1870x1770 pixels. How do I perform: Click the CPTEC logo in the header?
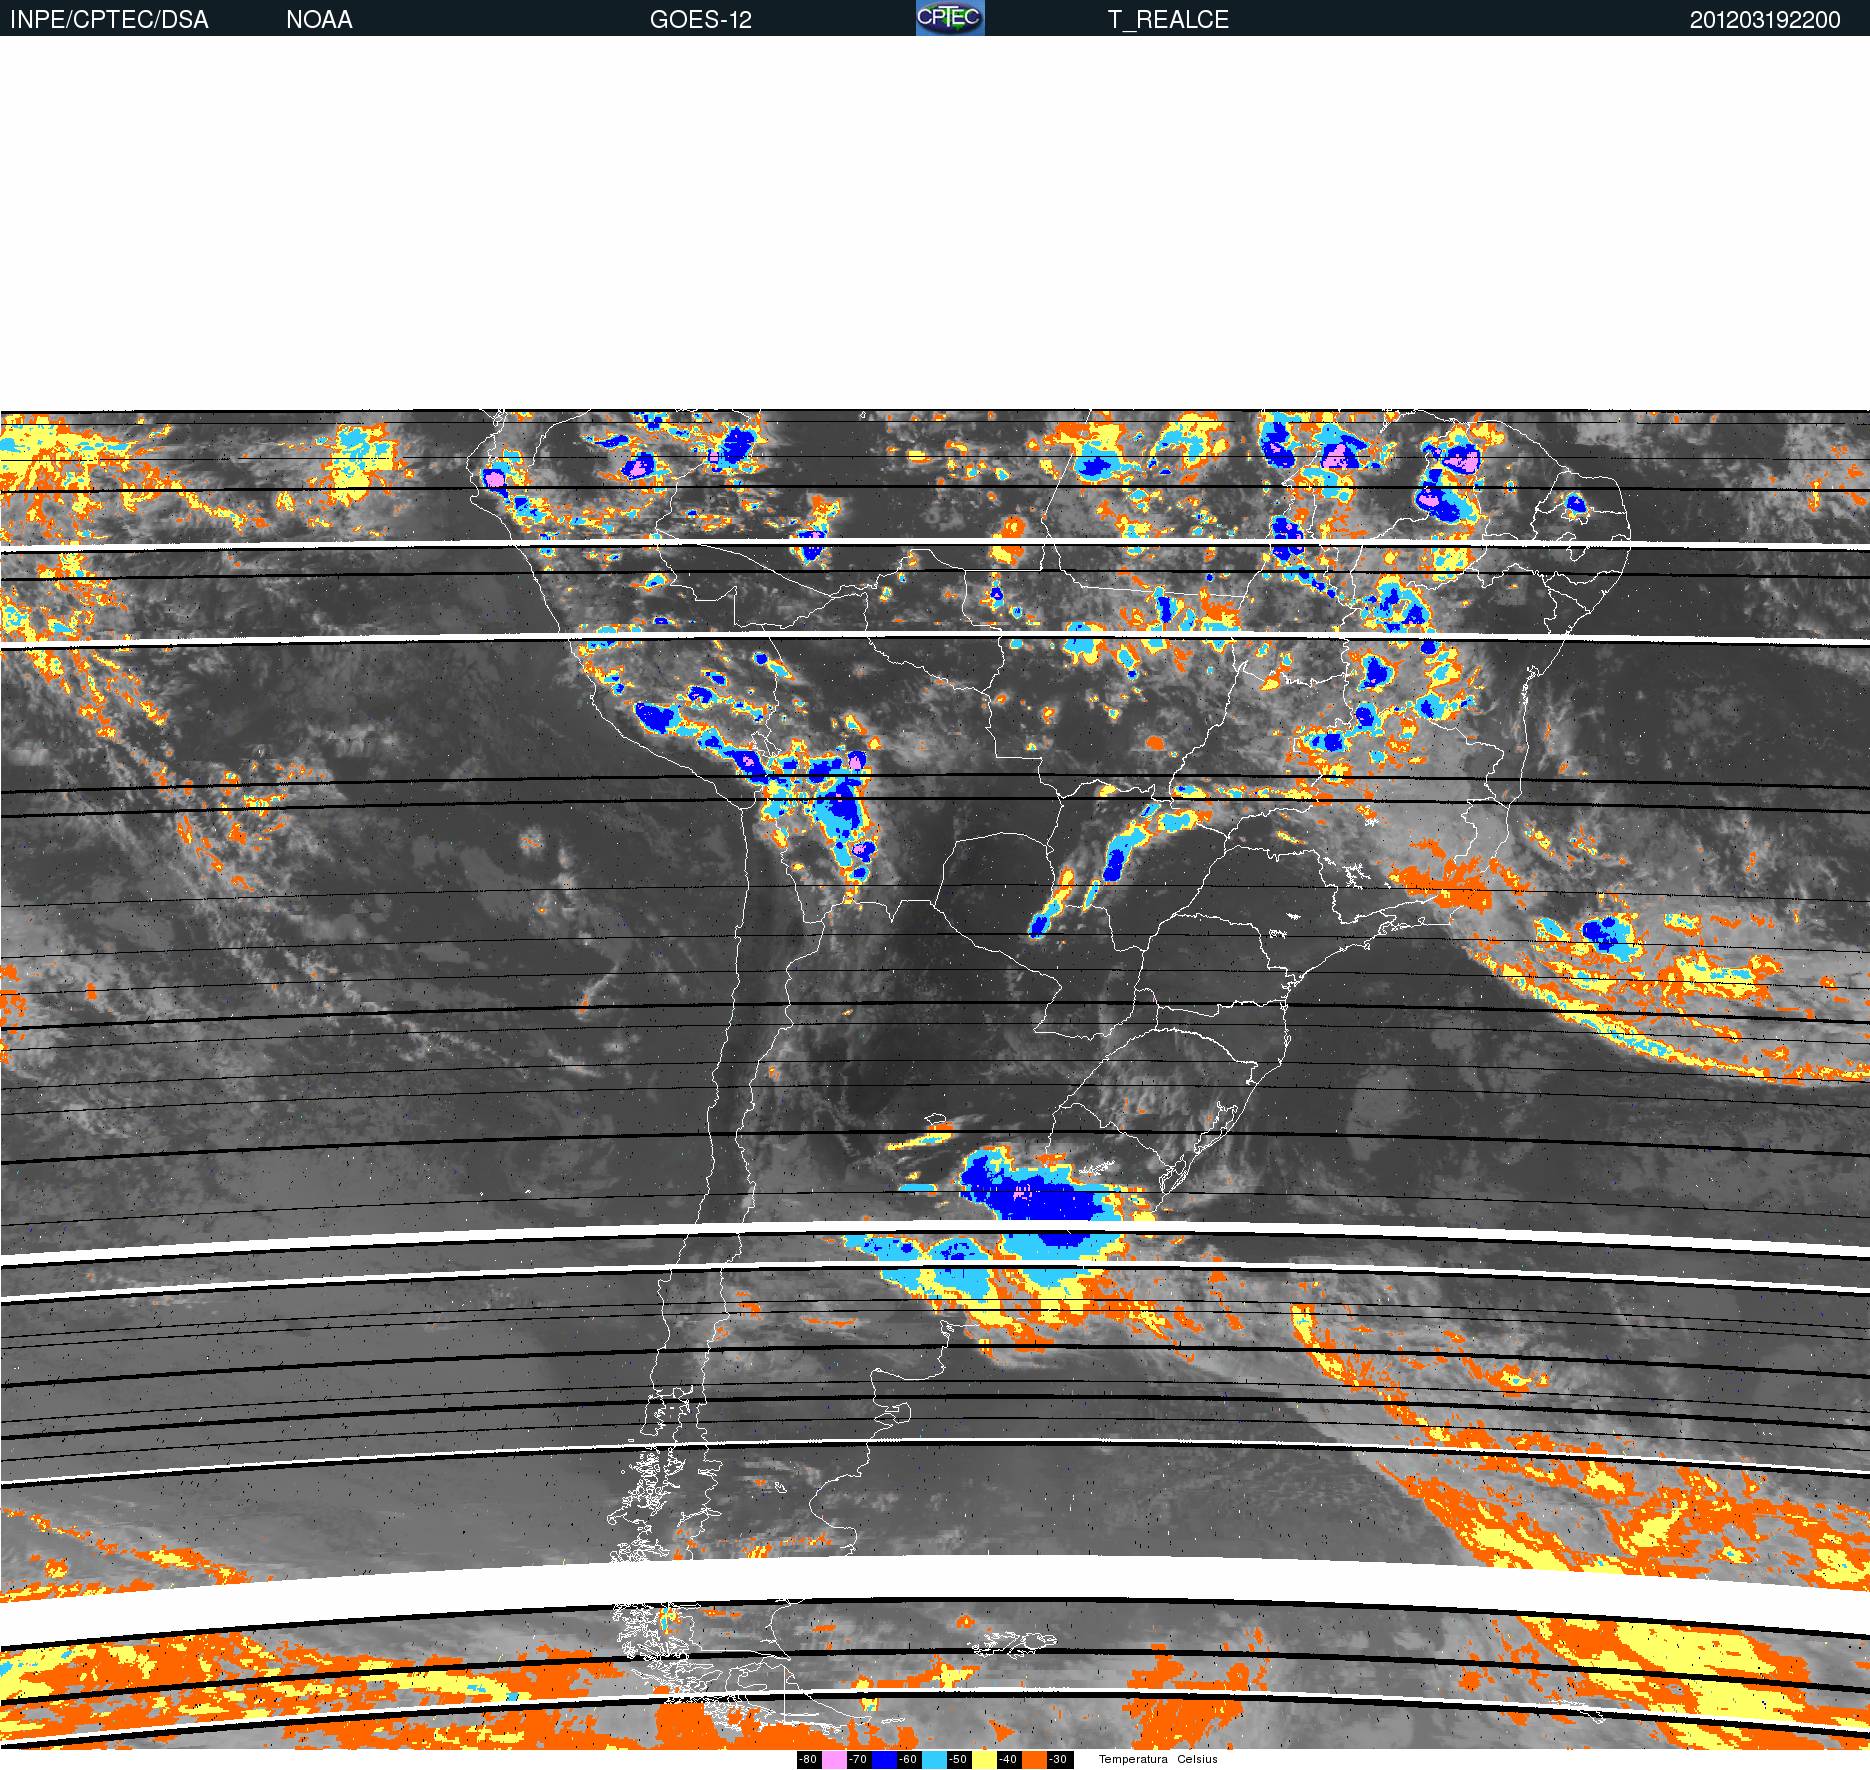(950, 18)
